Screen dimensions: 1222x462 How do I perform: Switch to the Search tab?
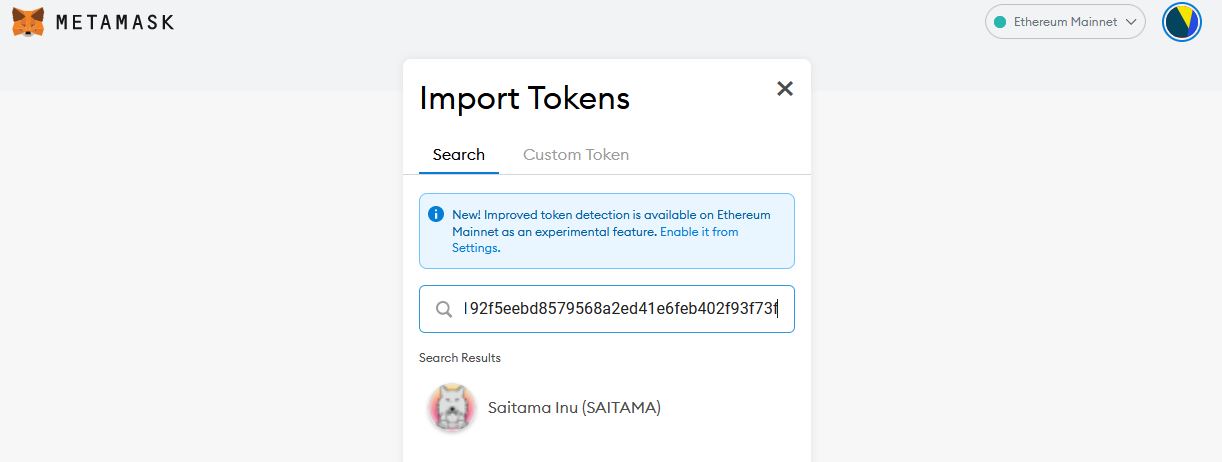[458, 155]
